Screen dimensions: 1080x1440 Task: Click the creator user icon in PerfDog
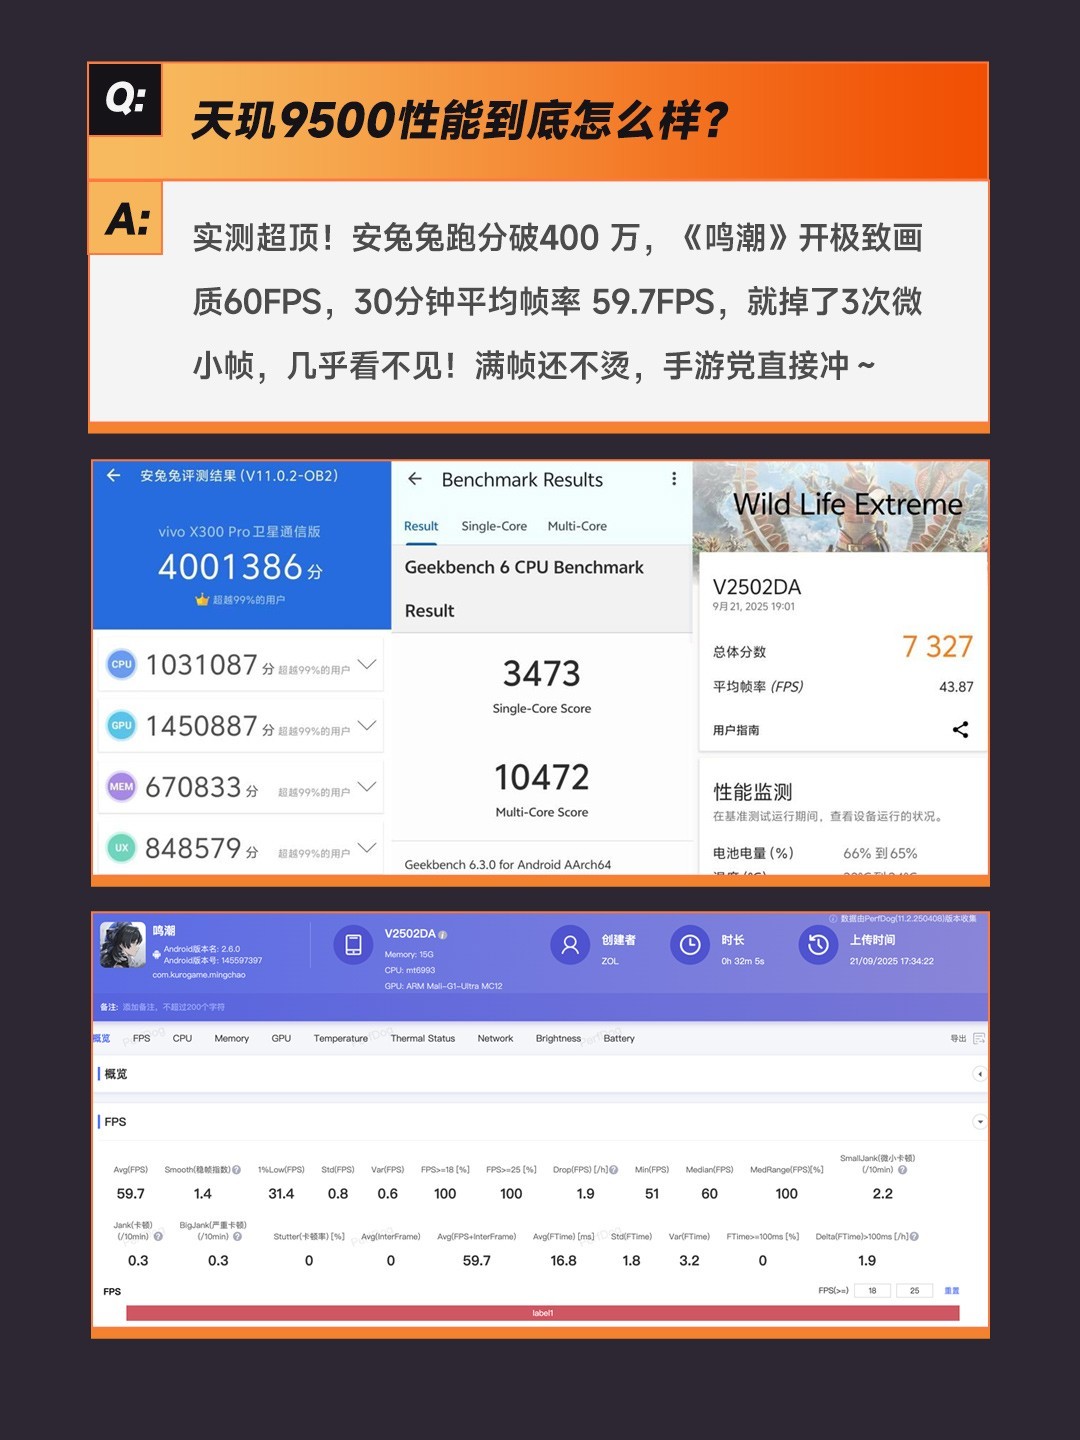570,945
